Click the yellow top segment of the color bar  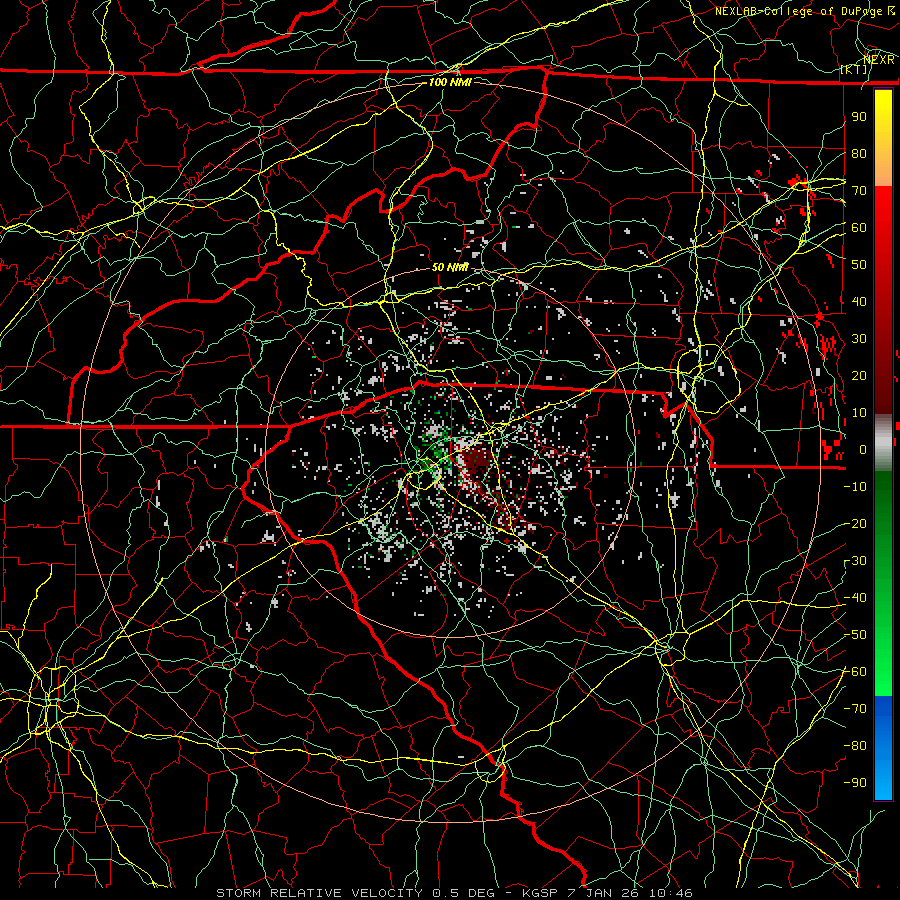click(x=883, y=138)
